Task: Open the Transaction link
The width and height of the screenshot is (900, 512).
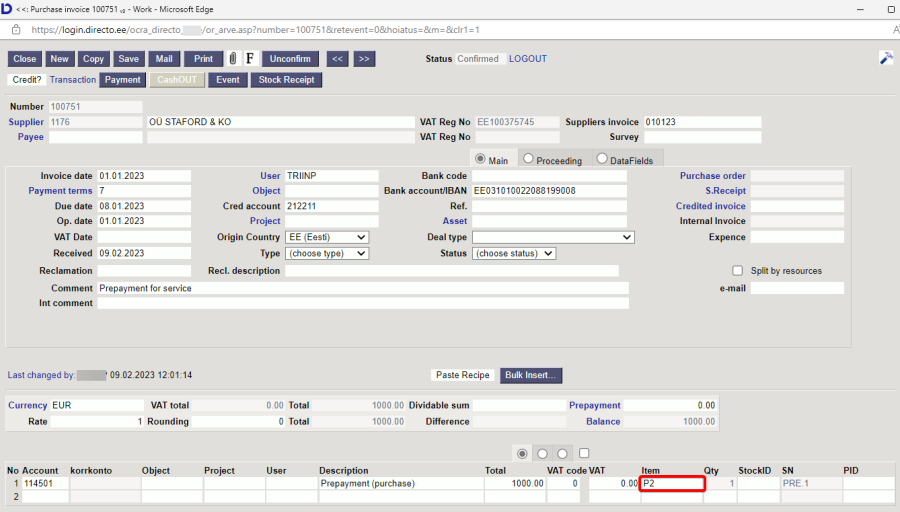Action: tap(73, 80)
